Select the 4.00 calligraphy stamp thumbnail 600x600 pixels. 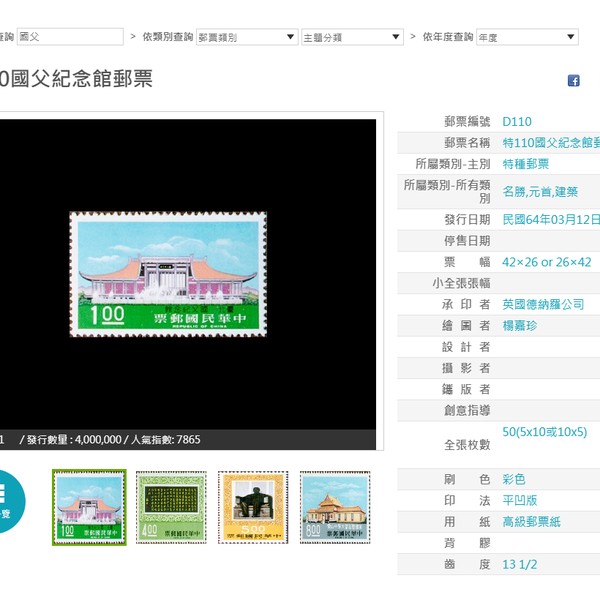point(171,507)
